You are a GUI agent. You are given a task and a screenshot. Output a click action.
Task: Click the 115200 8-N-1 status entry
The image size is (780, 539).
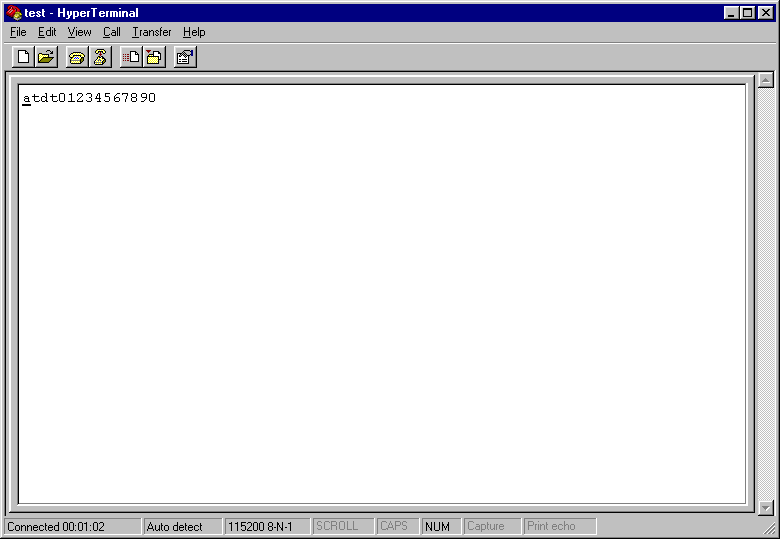click(268, 526)
